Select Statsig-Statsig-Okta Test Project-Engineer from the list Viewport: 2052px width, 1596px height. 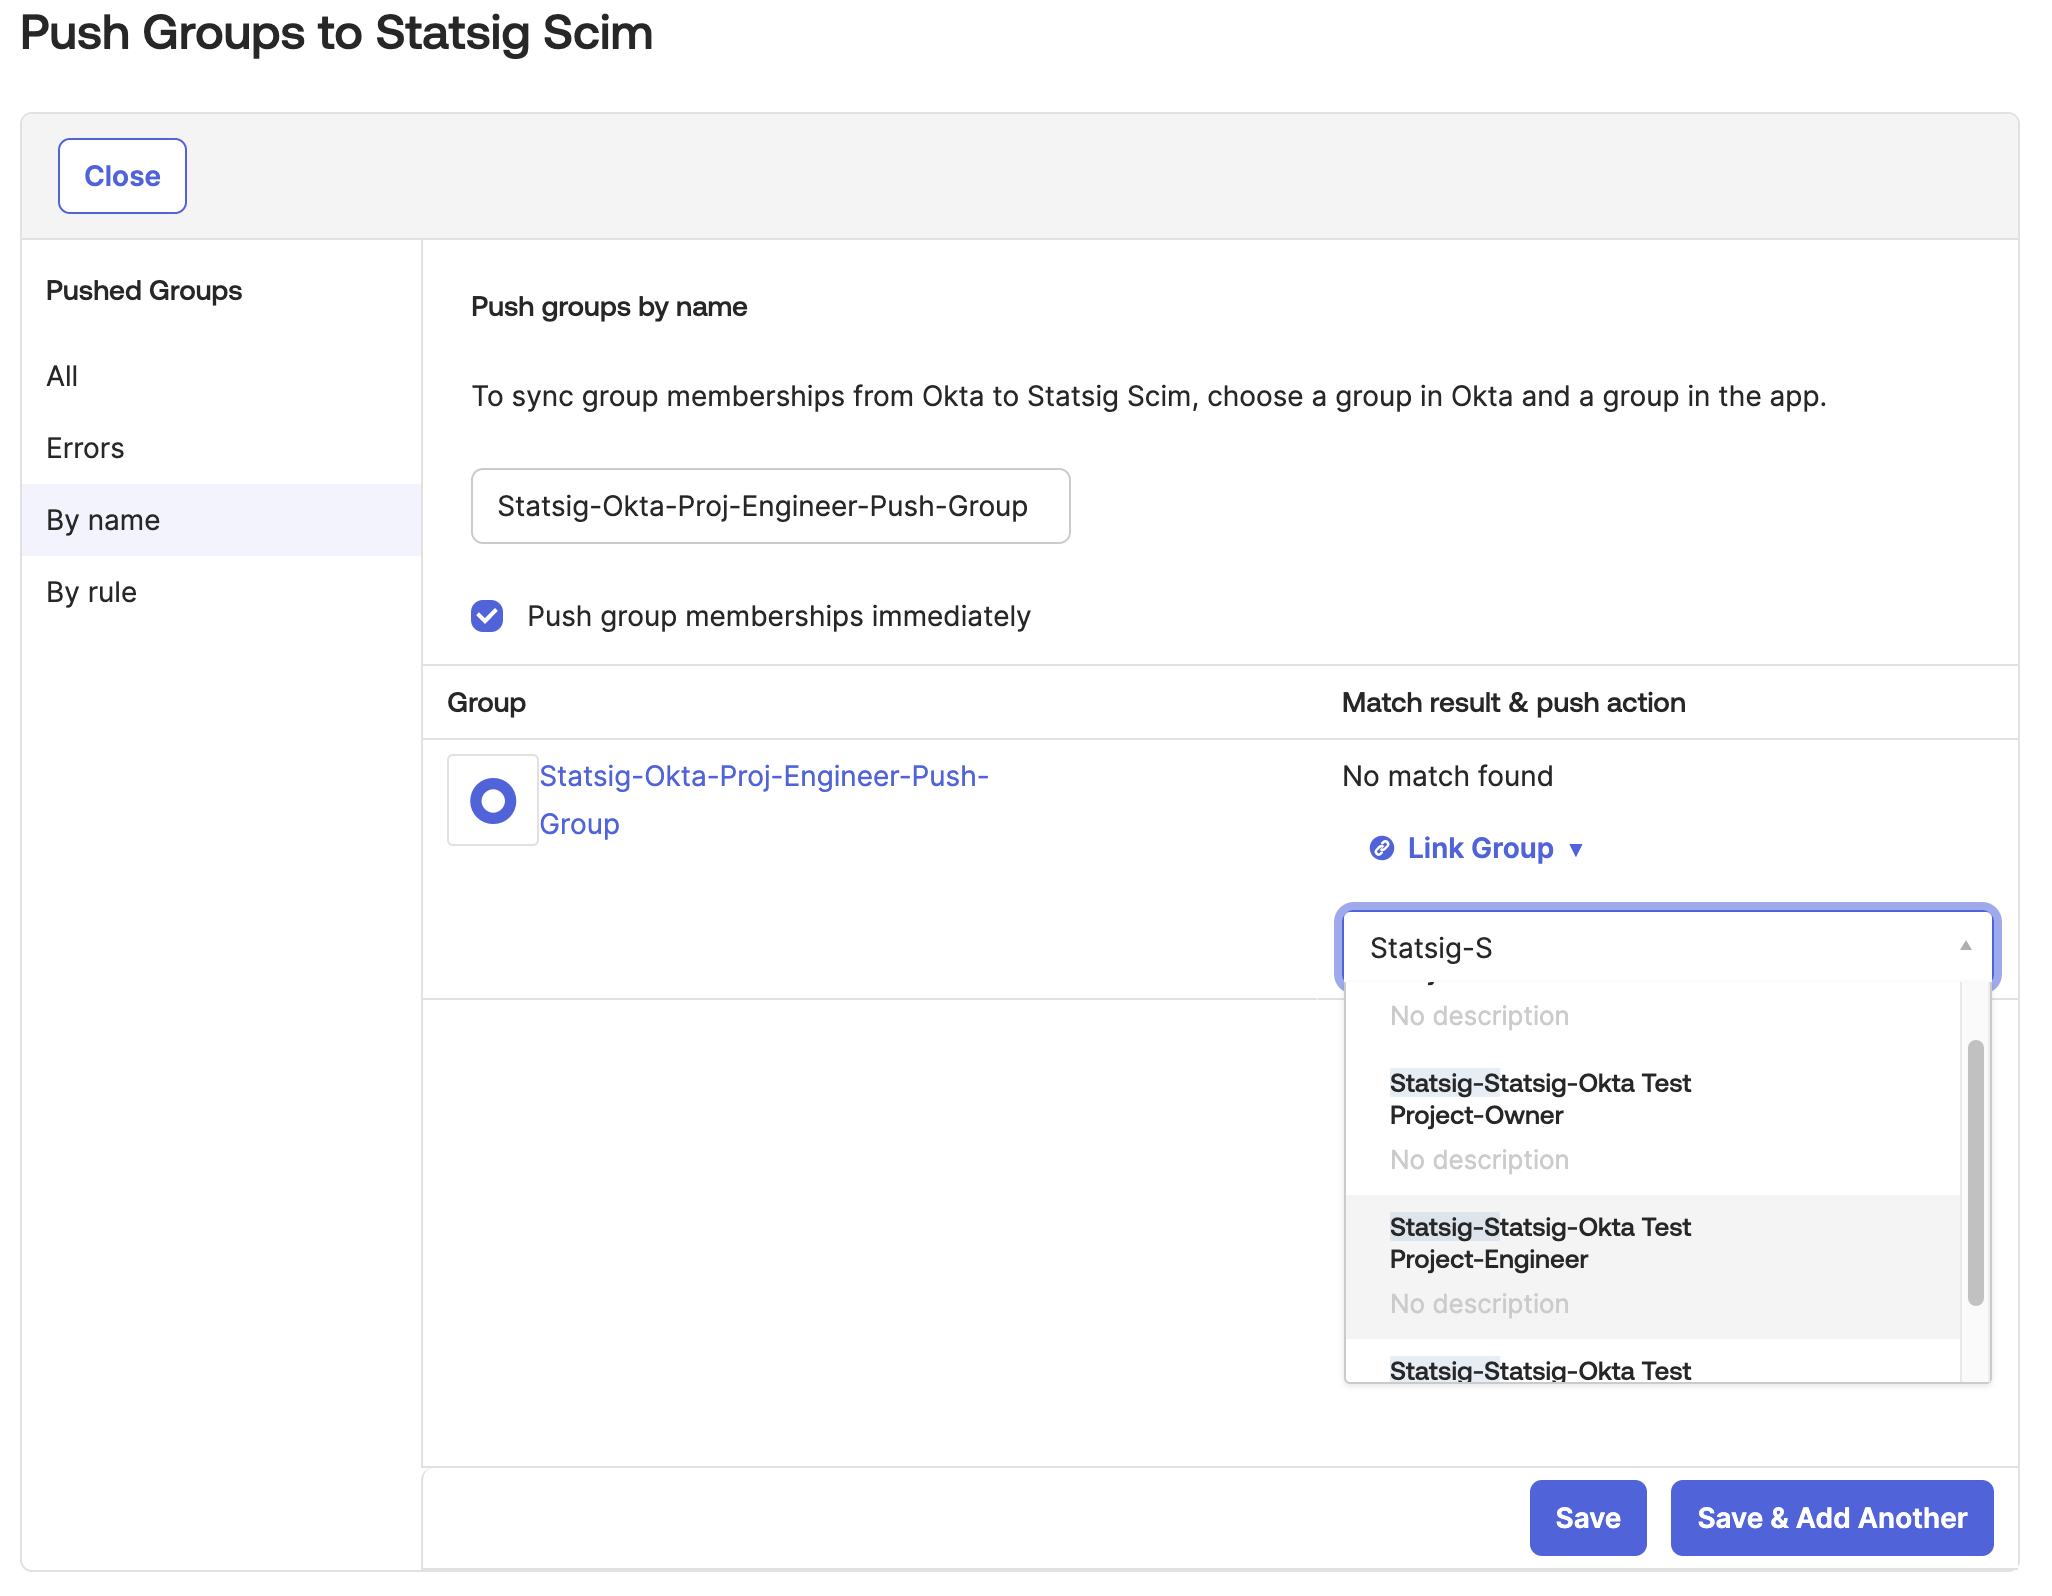coord(1540,1243)
